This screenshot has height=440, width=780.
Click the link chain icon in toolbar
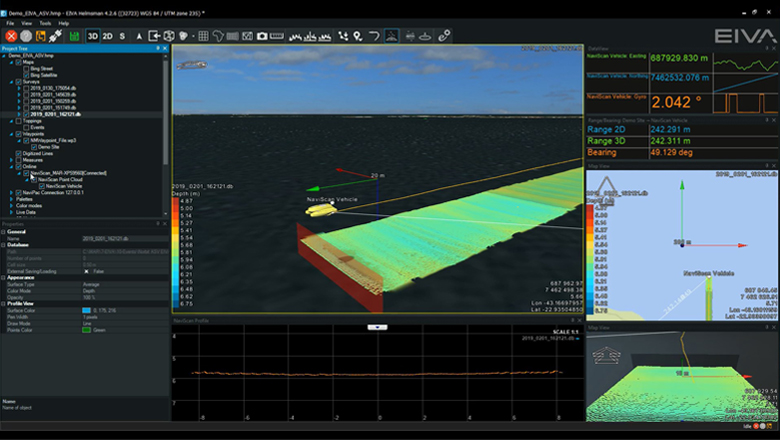point(444,36)
